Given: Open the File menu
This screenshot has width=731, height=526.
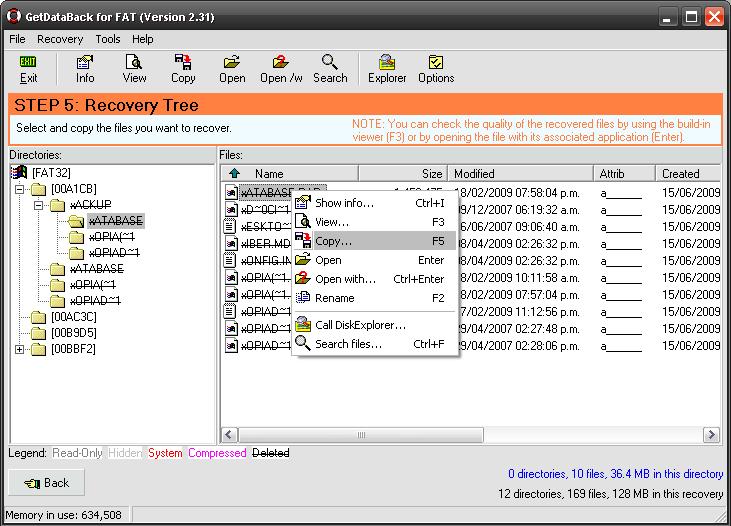Looking at the screenshot, I should tap(17, 39).
